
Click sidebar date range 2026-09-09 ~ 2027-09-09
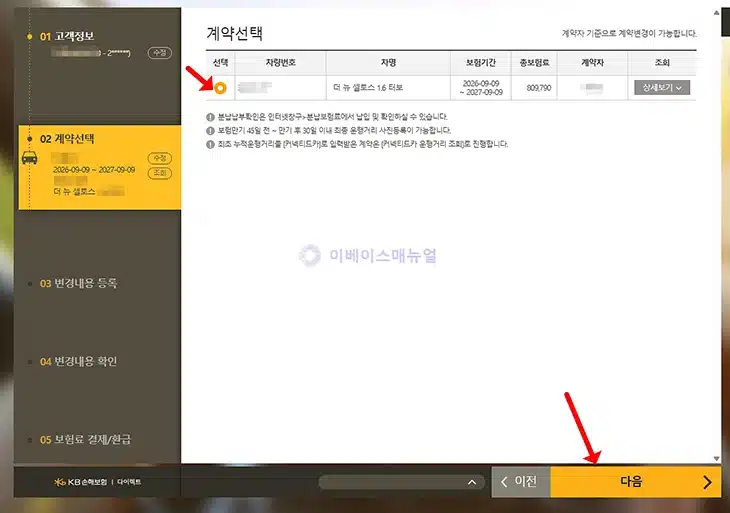pyautogui.click(x=94, y=170)
